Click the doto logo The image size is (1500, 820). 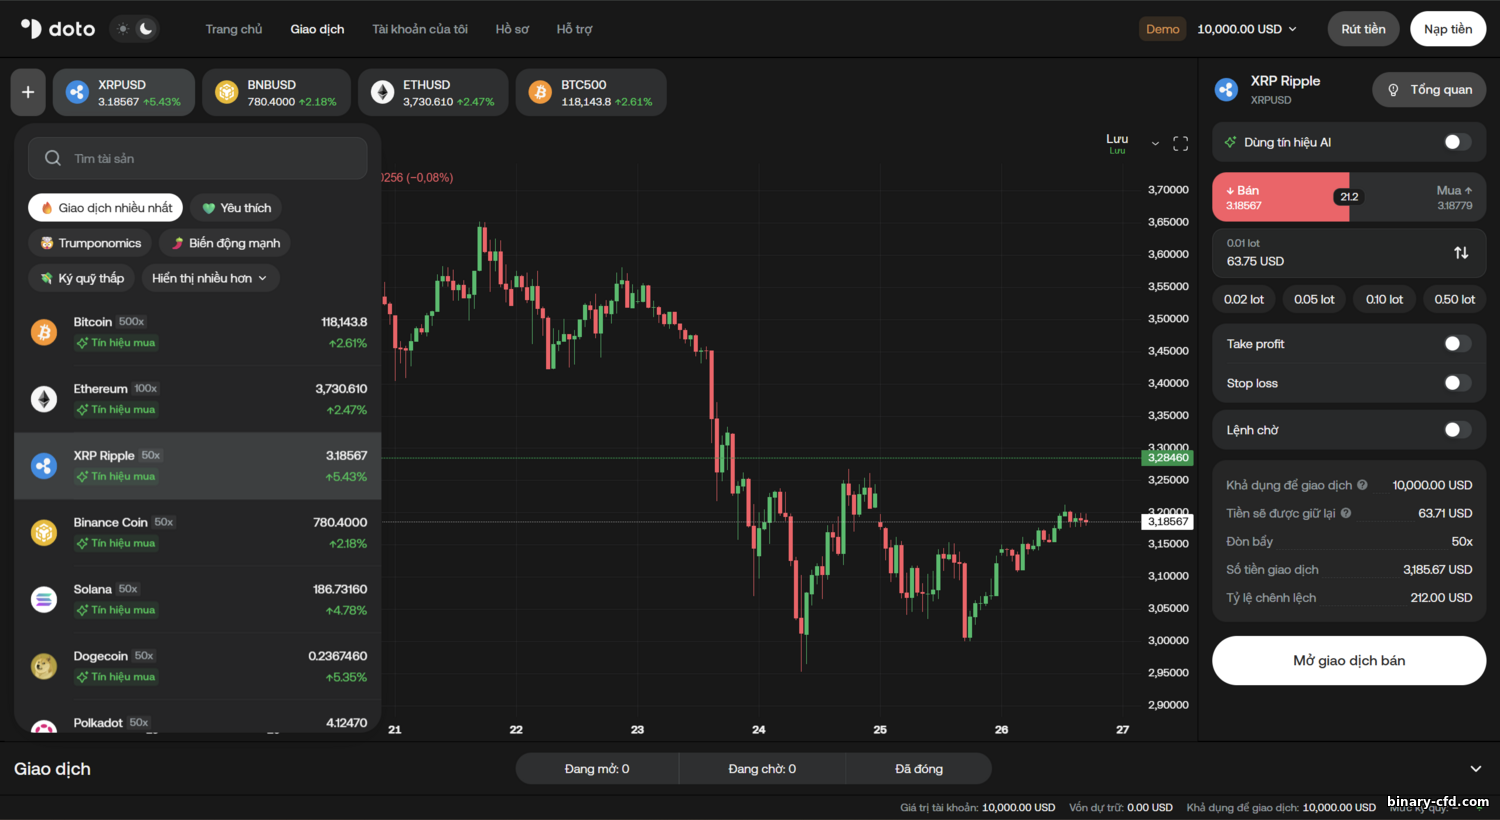pyautogui.click(x=58, y=29)
